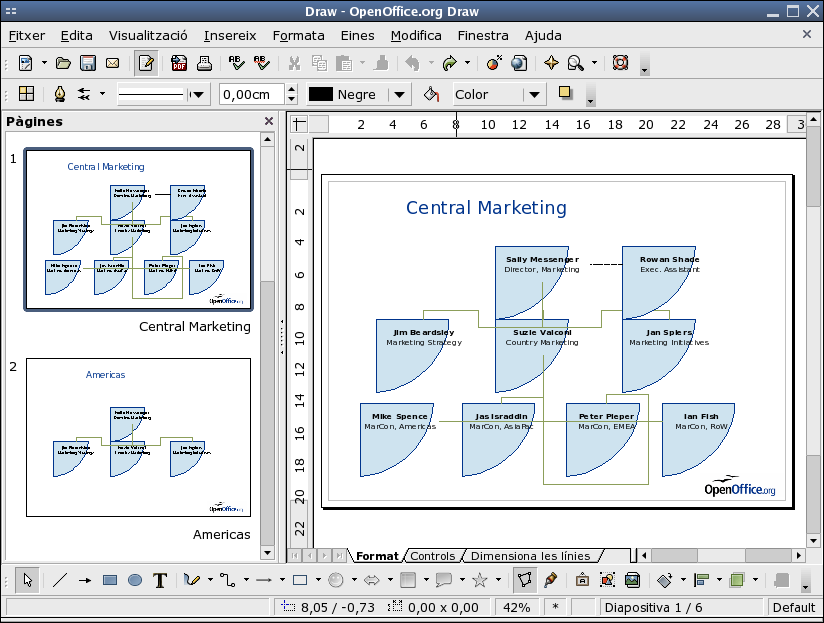This screenshot has width=824, height=623.
Task: Open the Fitxer menu
Action: (x=27, y=36)
